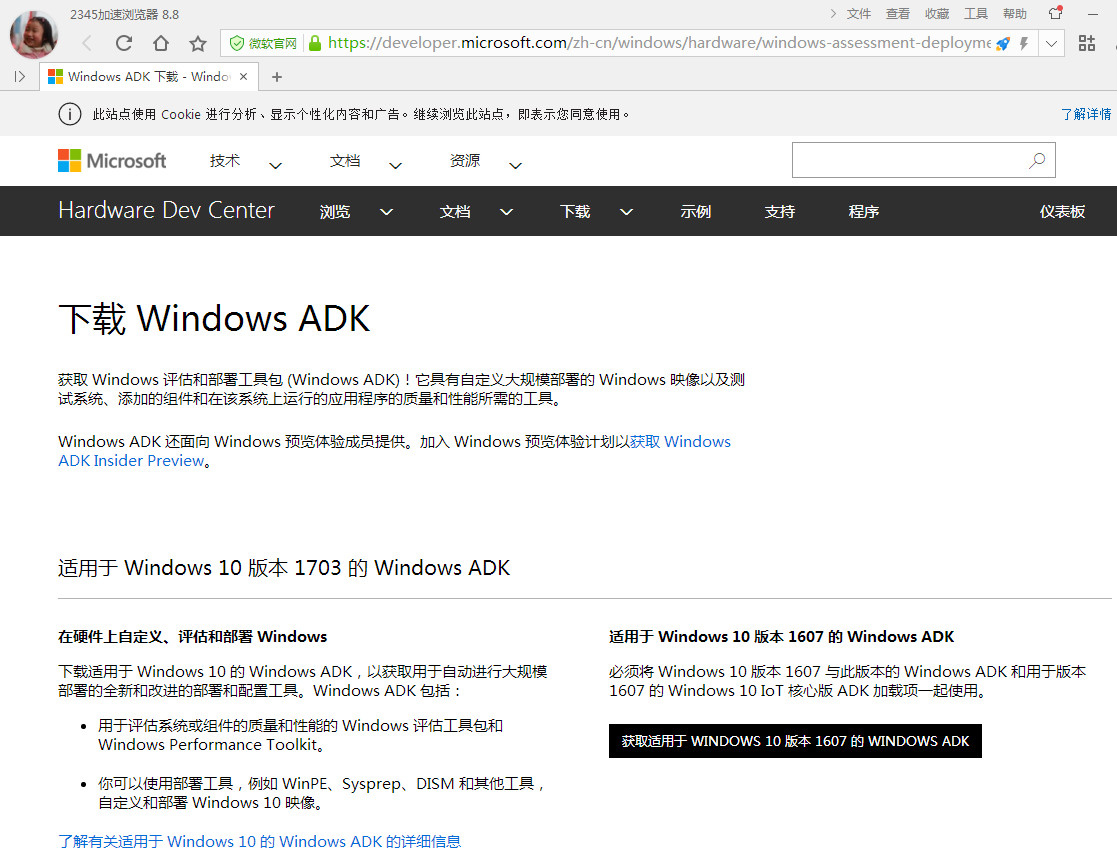Go to browser home page icon
1117x859 pixels.
(x=161, y=43)
